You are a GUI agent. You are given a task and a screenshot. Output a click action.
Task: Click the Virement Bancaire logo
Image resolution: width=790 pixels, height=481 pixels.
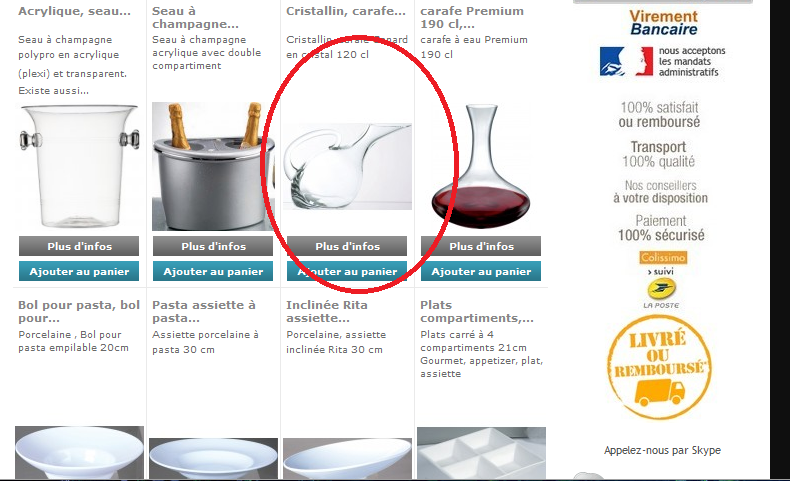click(664, 23)
